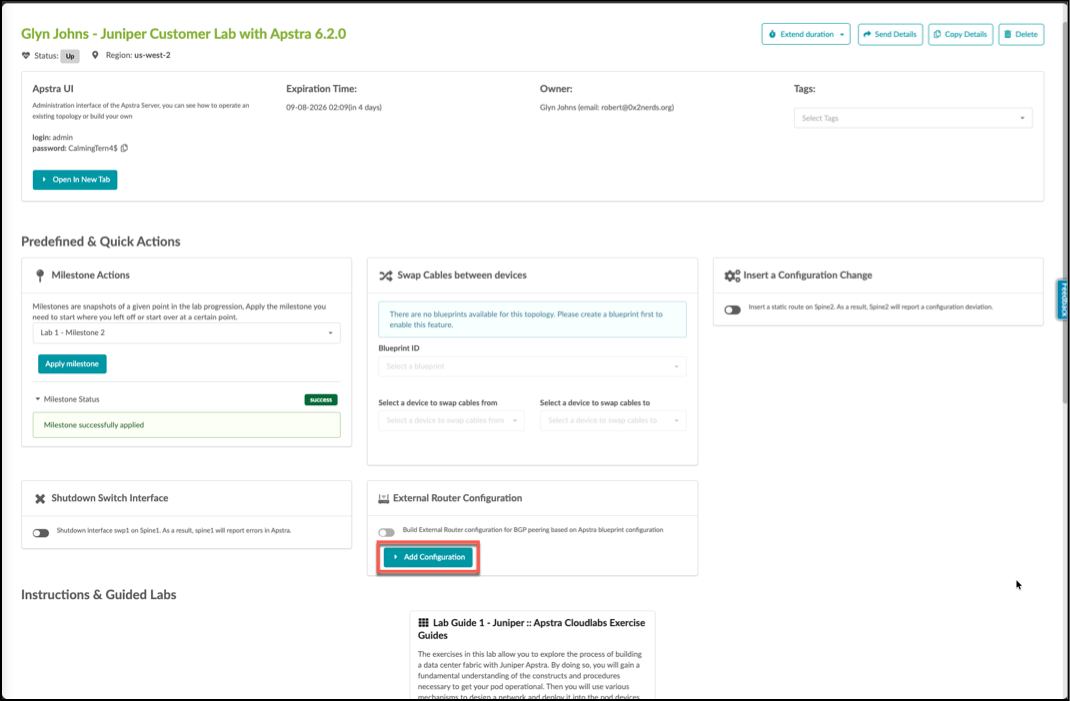Click the X icon beside Shutdown Switch Interface

coord(40,499)
